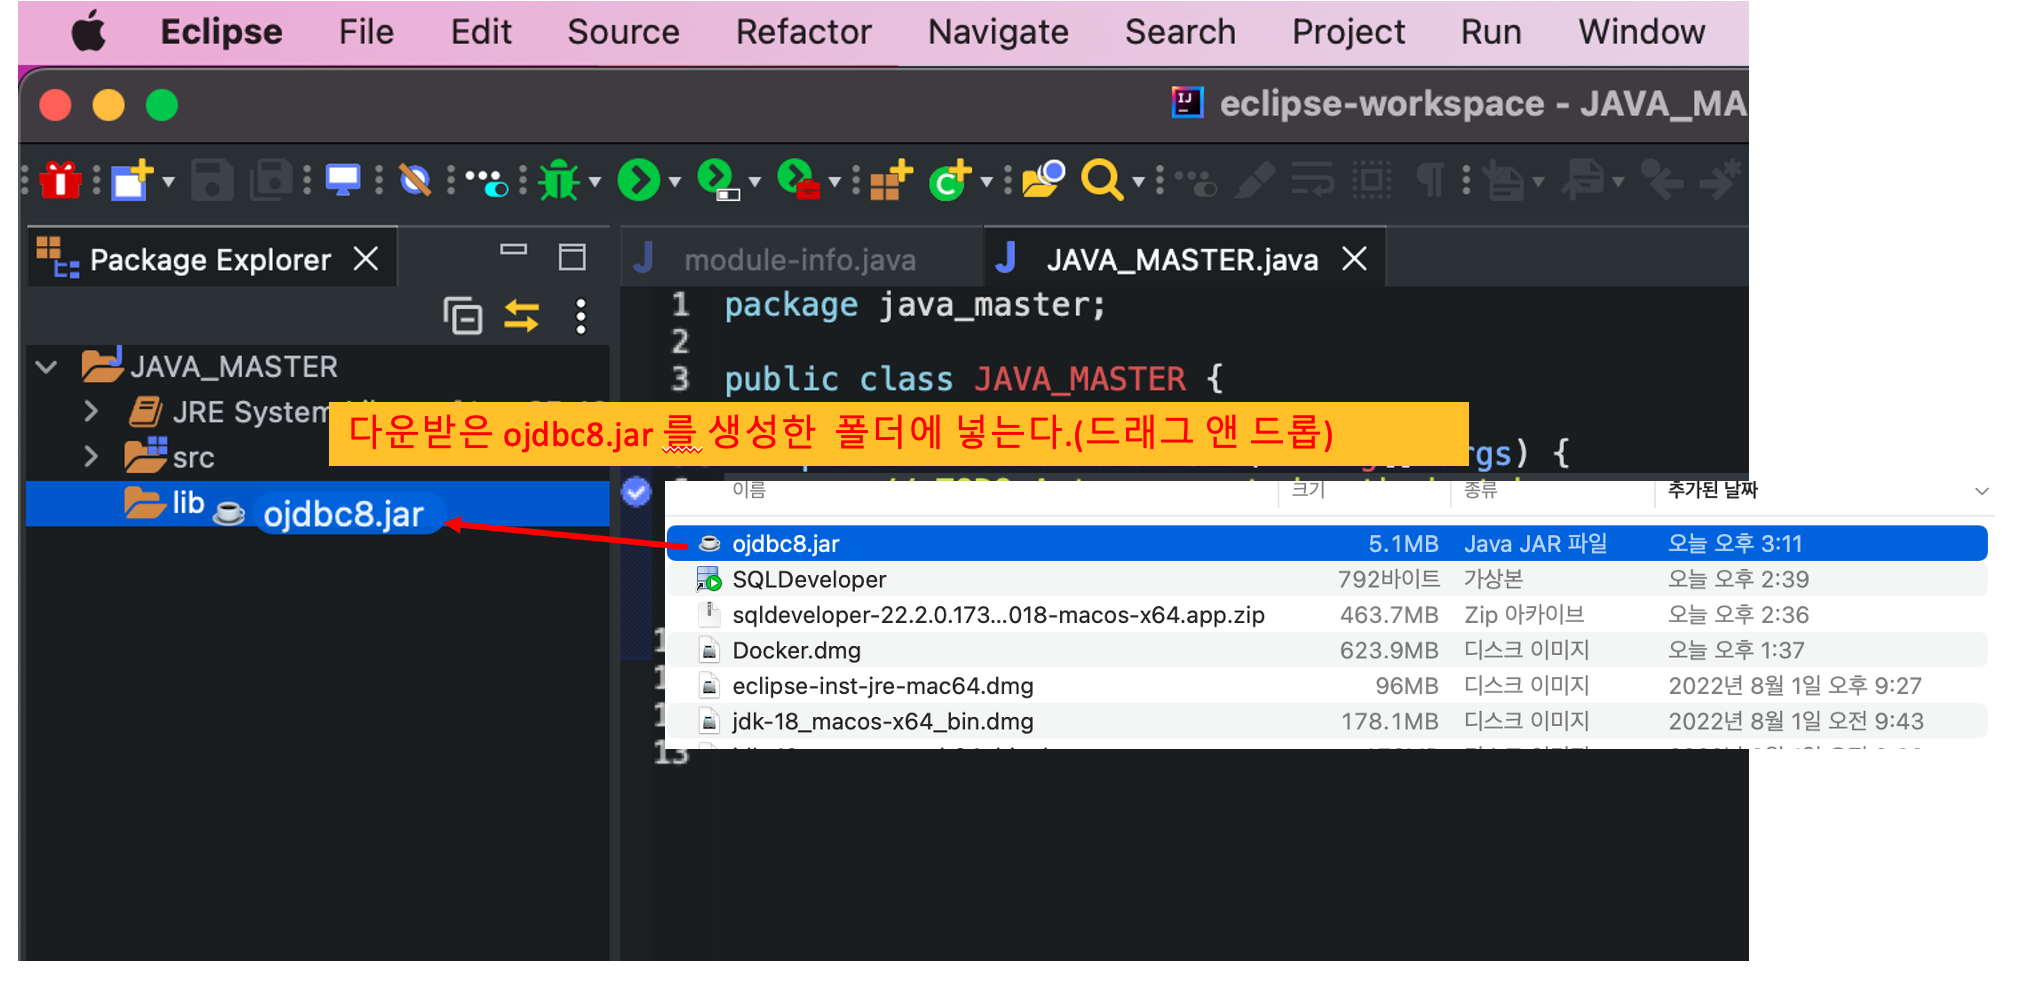Open the Debug dropdown arrow
This screenshot has width=2026, height=994.
coord(595,182)
